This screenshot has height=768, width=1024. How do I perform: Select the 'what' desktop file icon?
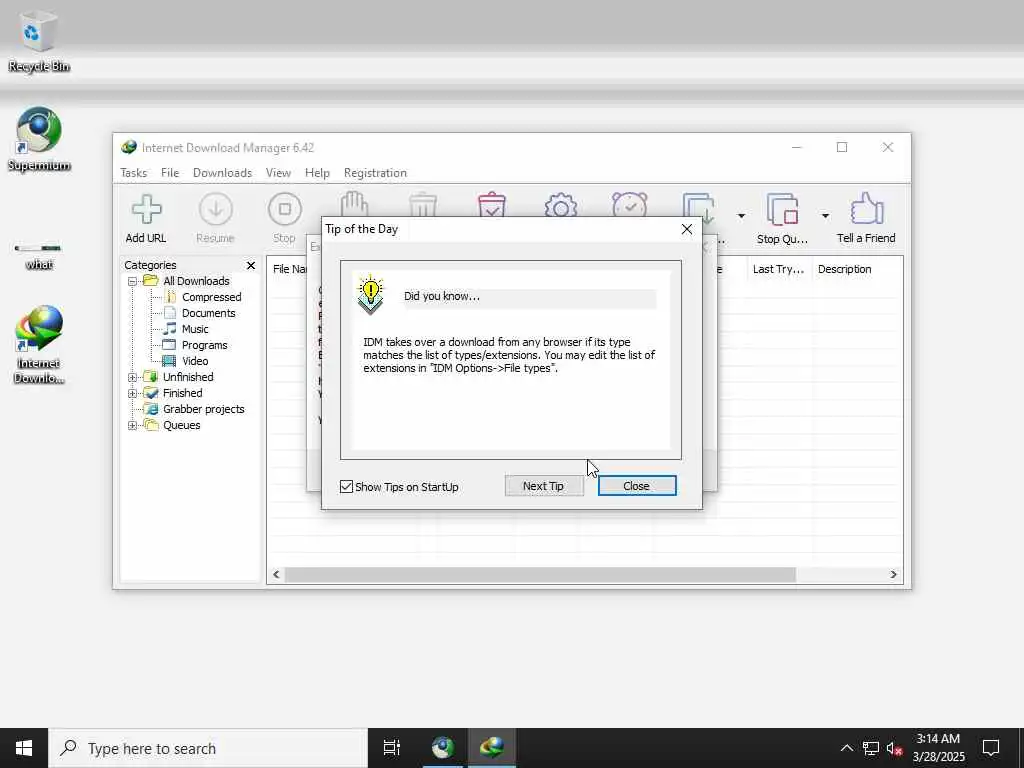tap(39, 255)
